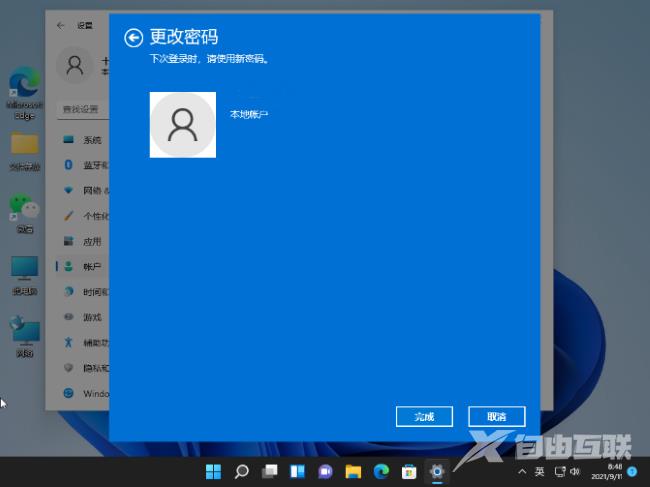Open 辅助功能 (Accessibility) in Settings sidebar
650x487 pixels.
[83, 343]
